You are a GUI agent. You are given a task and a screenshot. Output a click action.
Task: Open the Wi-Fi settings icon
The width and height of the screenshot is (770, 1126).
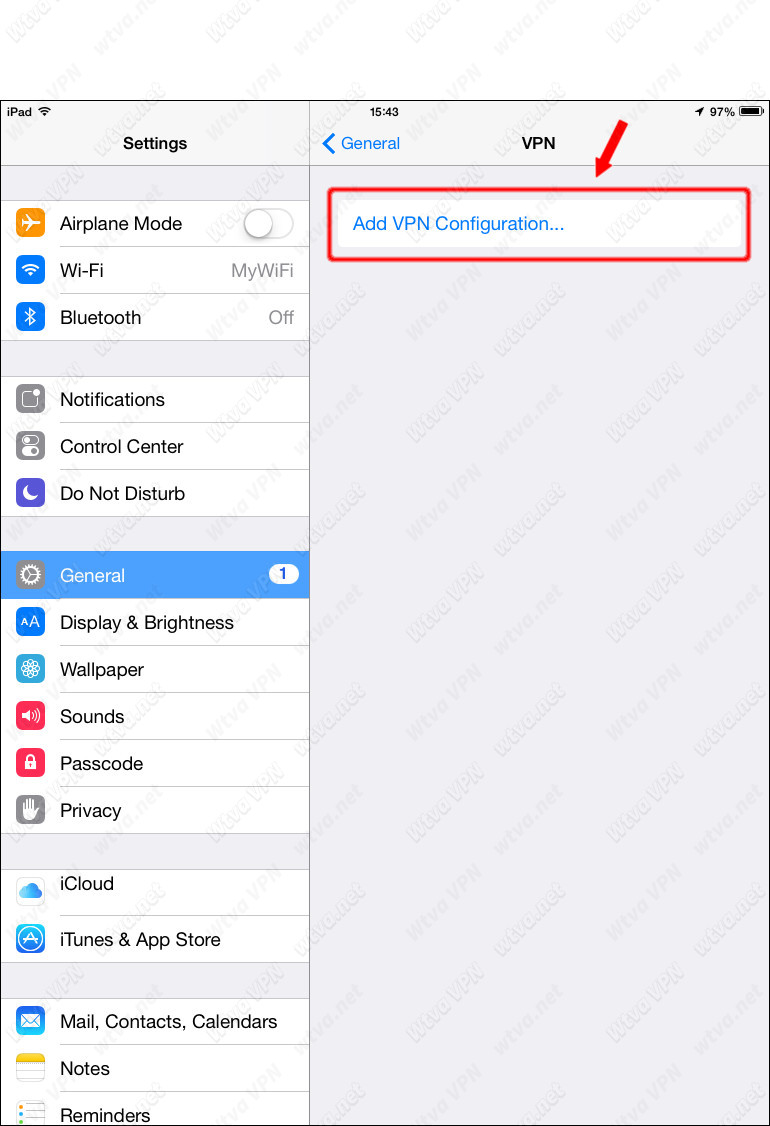click(x=30, y=270)
